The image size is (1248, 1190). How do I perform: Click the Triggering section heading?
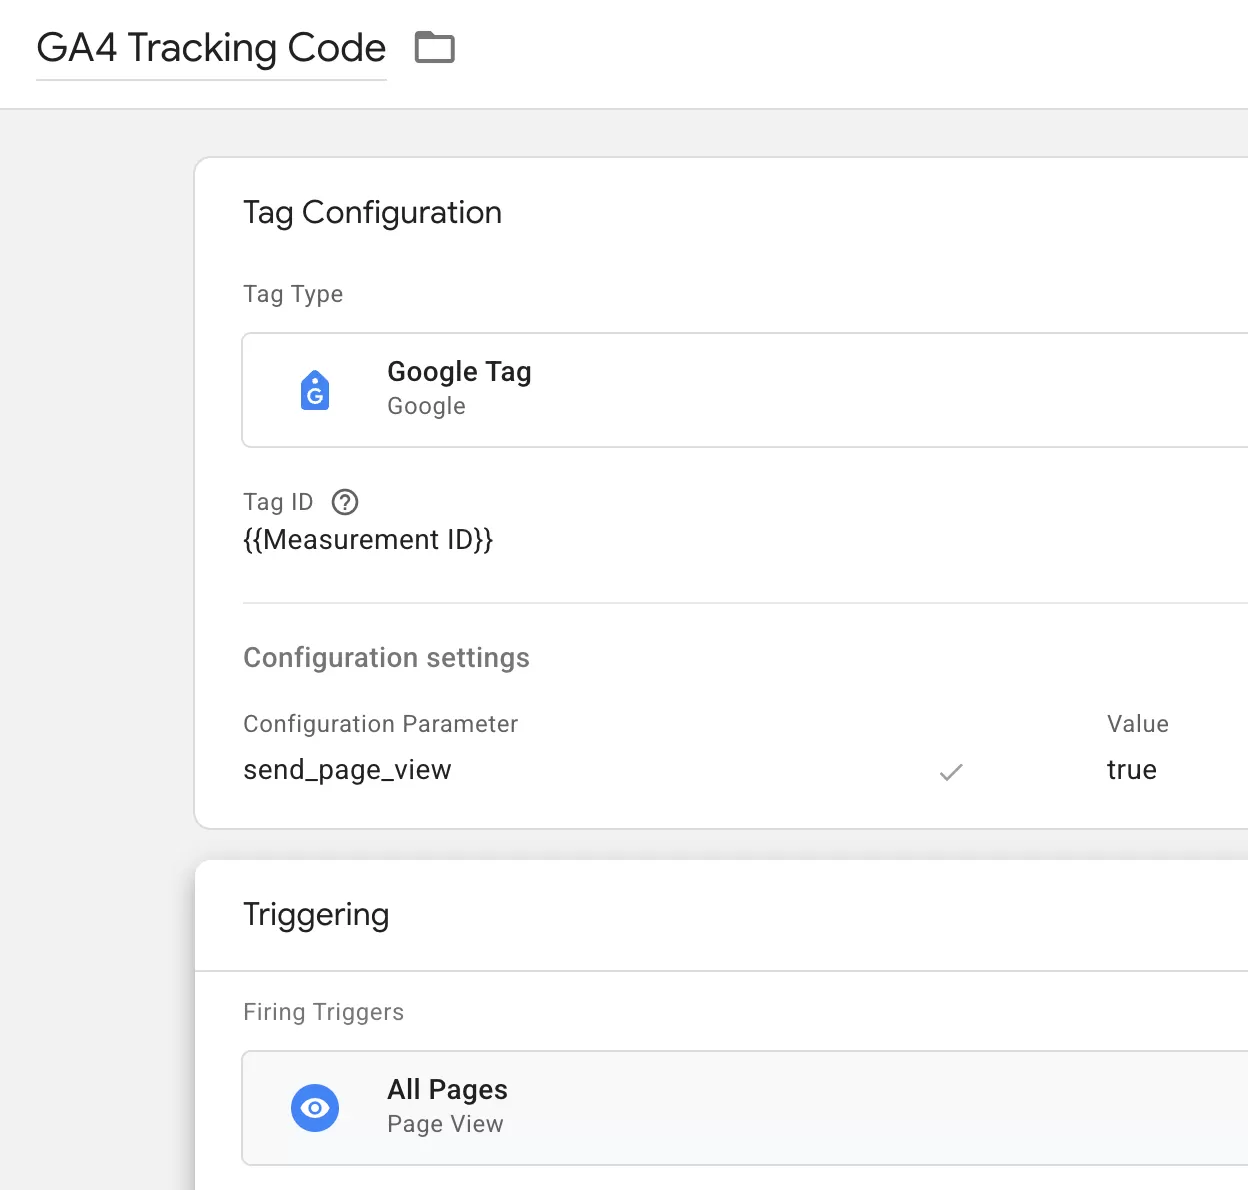316,915
